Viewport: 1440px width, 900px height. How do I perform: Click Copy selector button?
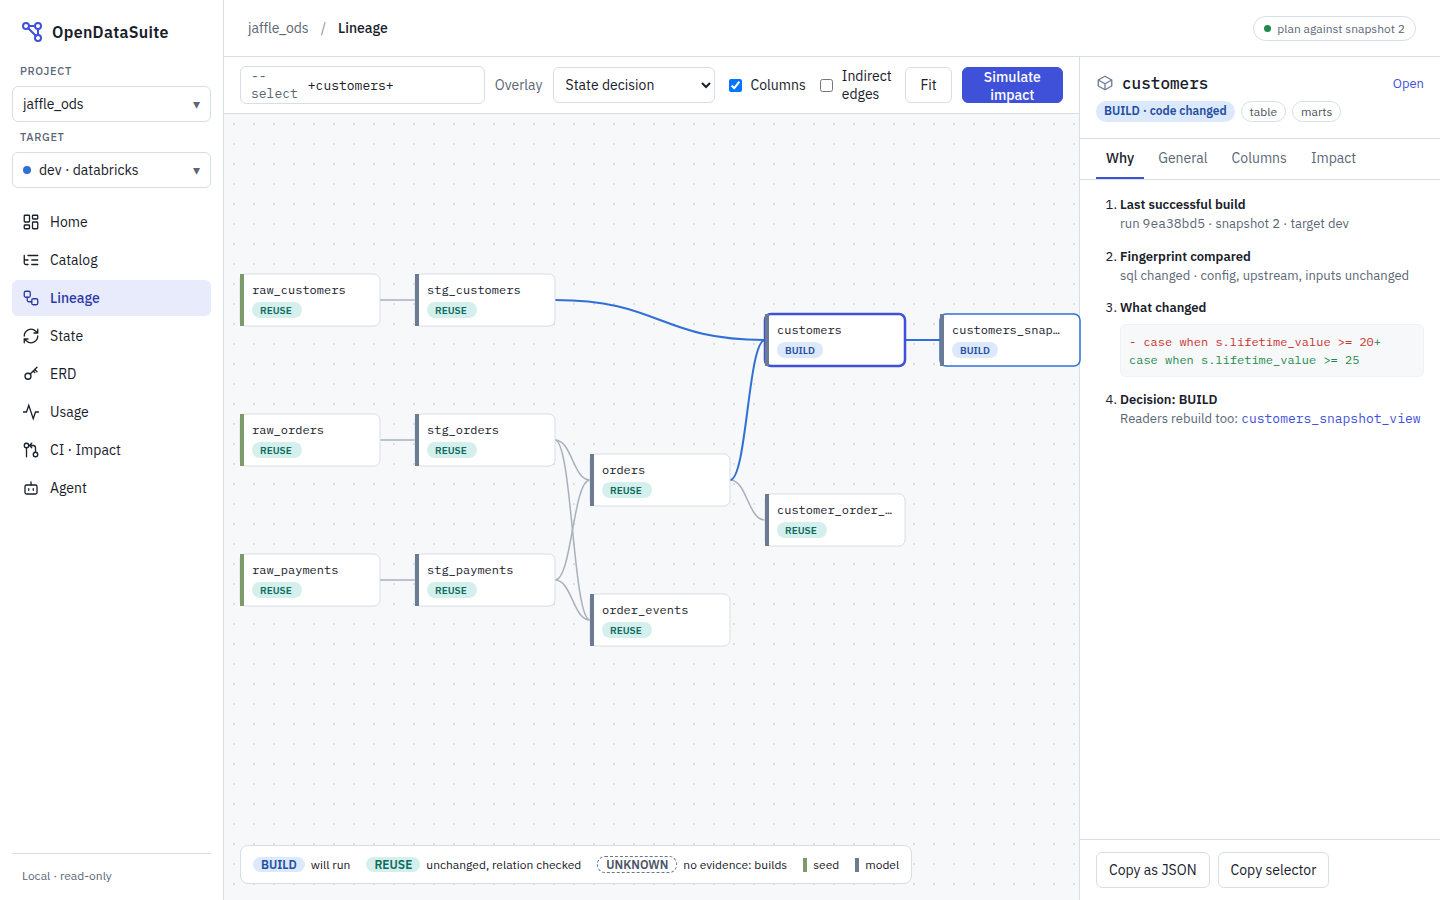pos(1273,870)
